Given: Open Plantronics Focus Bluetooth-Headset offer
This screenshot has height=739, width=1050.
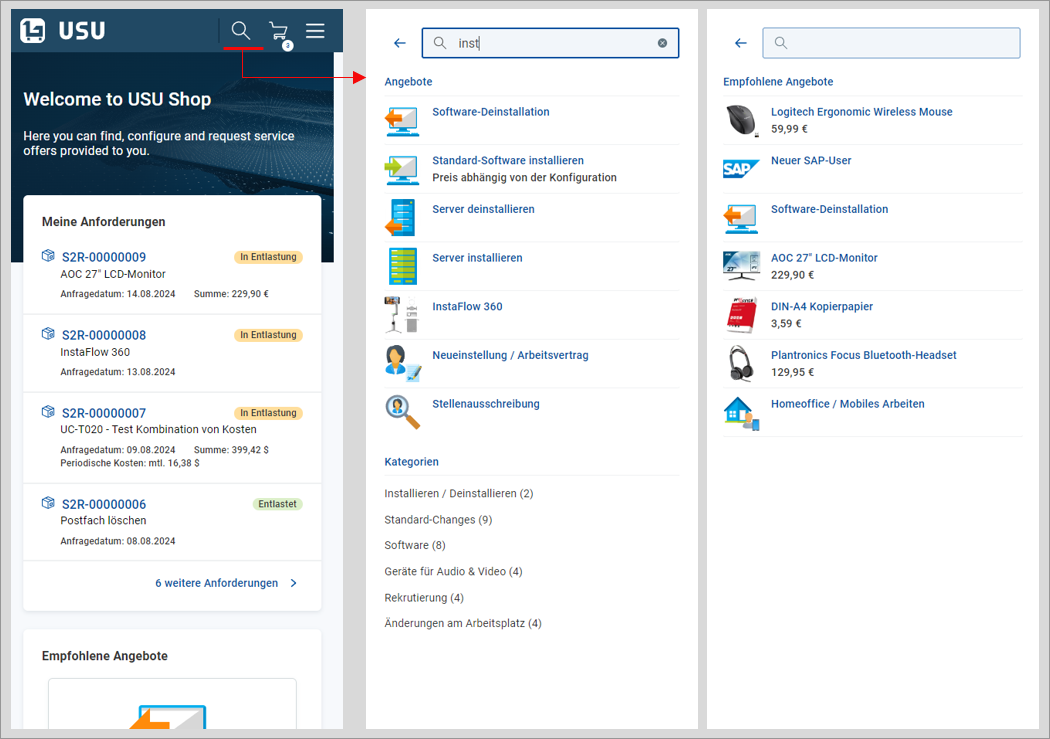Looking at the screenshot, I should point(863,355).
